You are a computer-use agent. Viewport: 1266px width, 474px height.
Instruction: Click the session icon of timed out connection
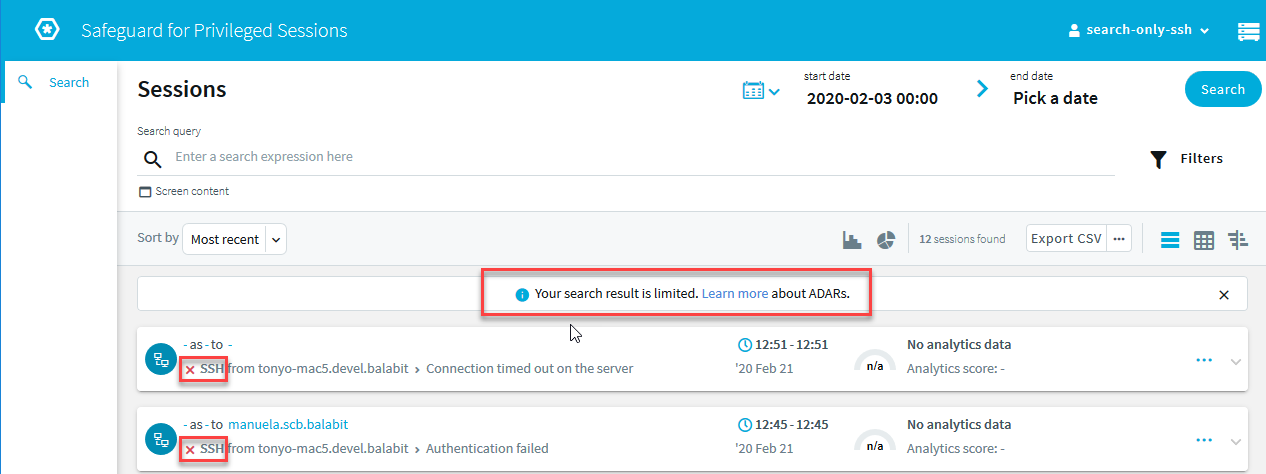coord(160,358)
